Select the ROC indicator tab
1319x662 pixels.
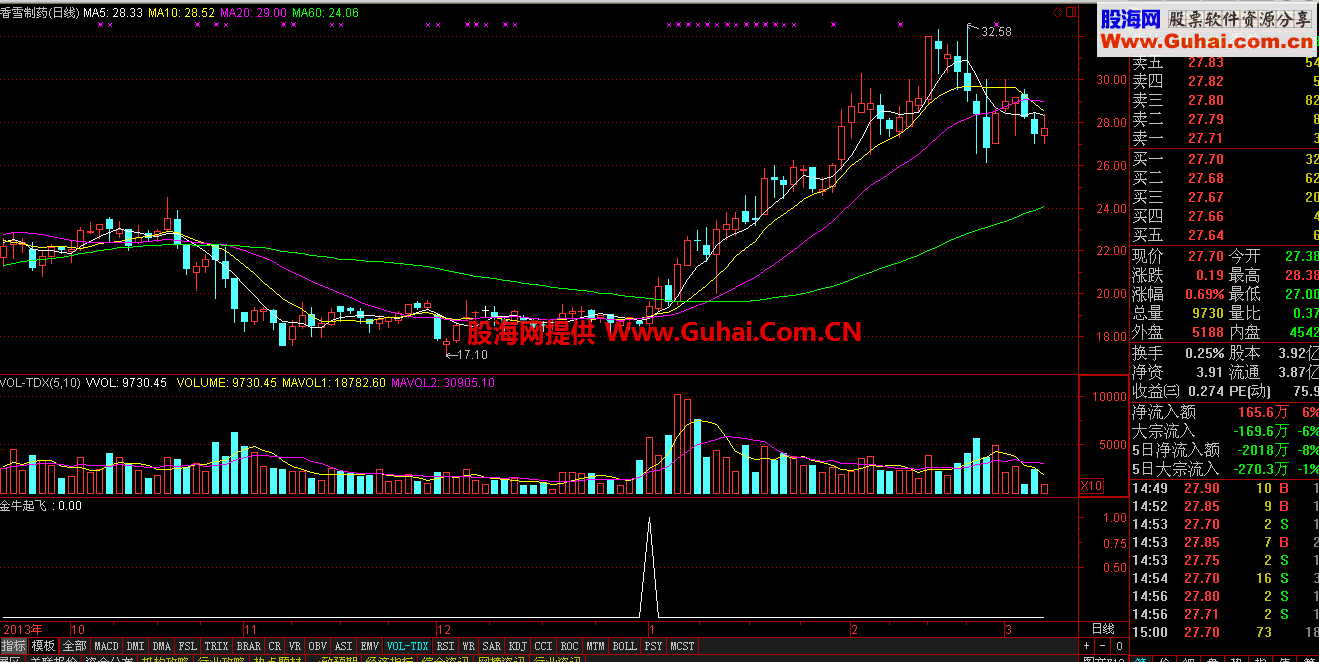(569, 646)
